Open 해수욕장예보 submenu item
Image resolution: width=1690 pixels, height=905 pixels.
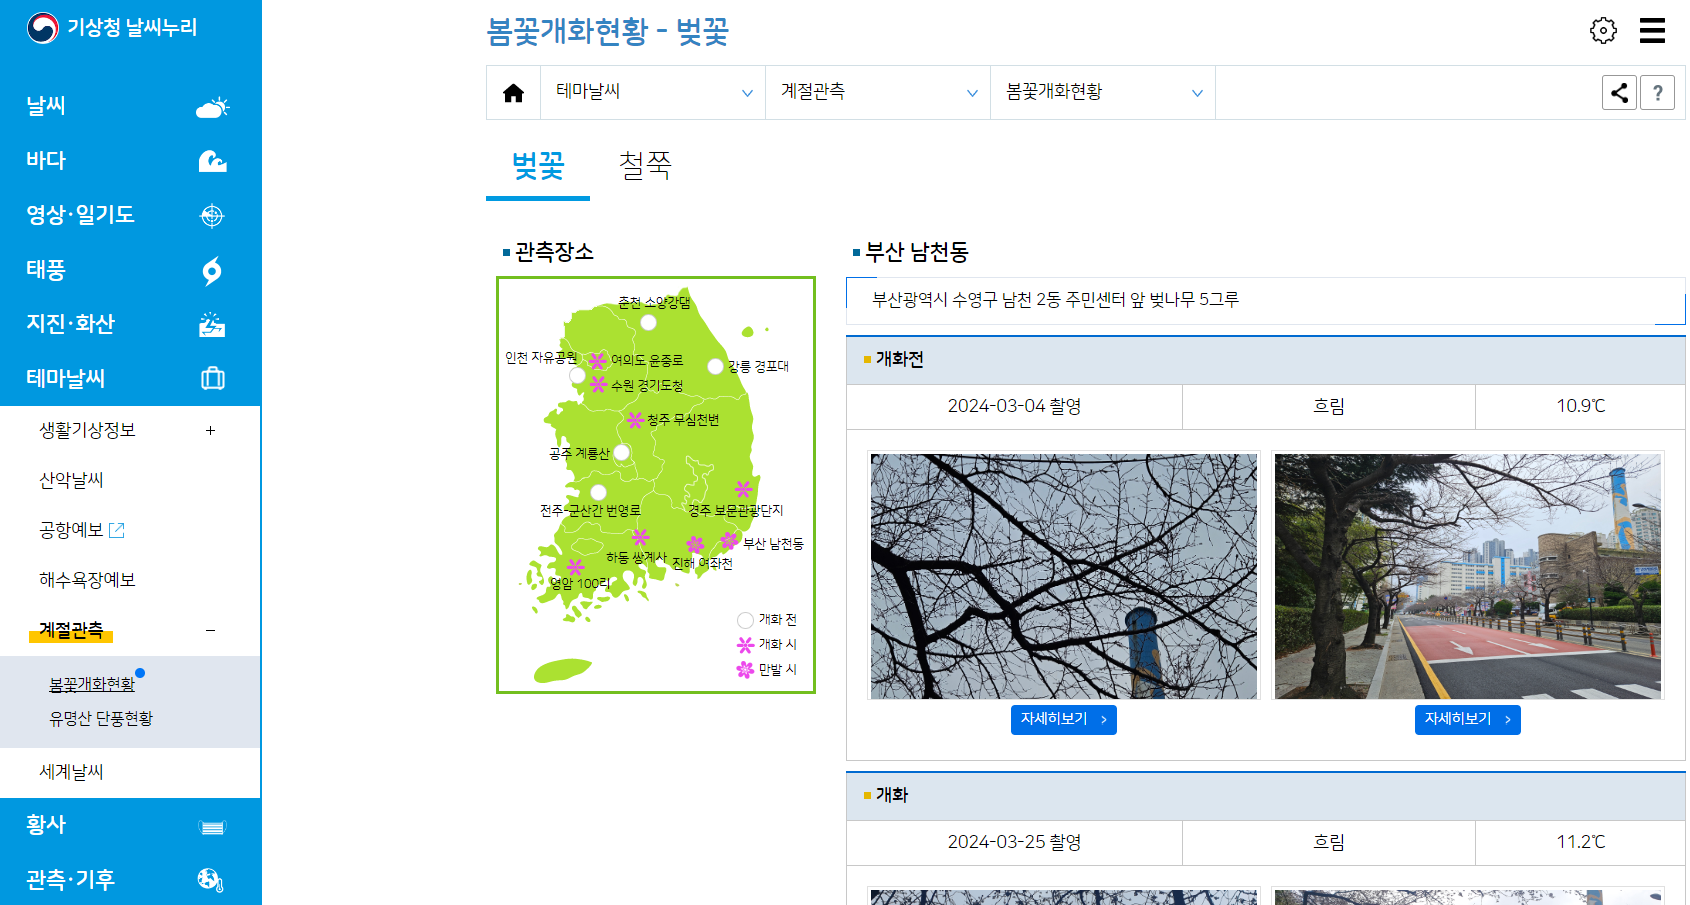pos(87,580)
